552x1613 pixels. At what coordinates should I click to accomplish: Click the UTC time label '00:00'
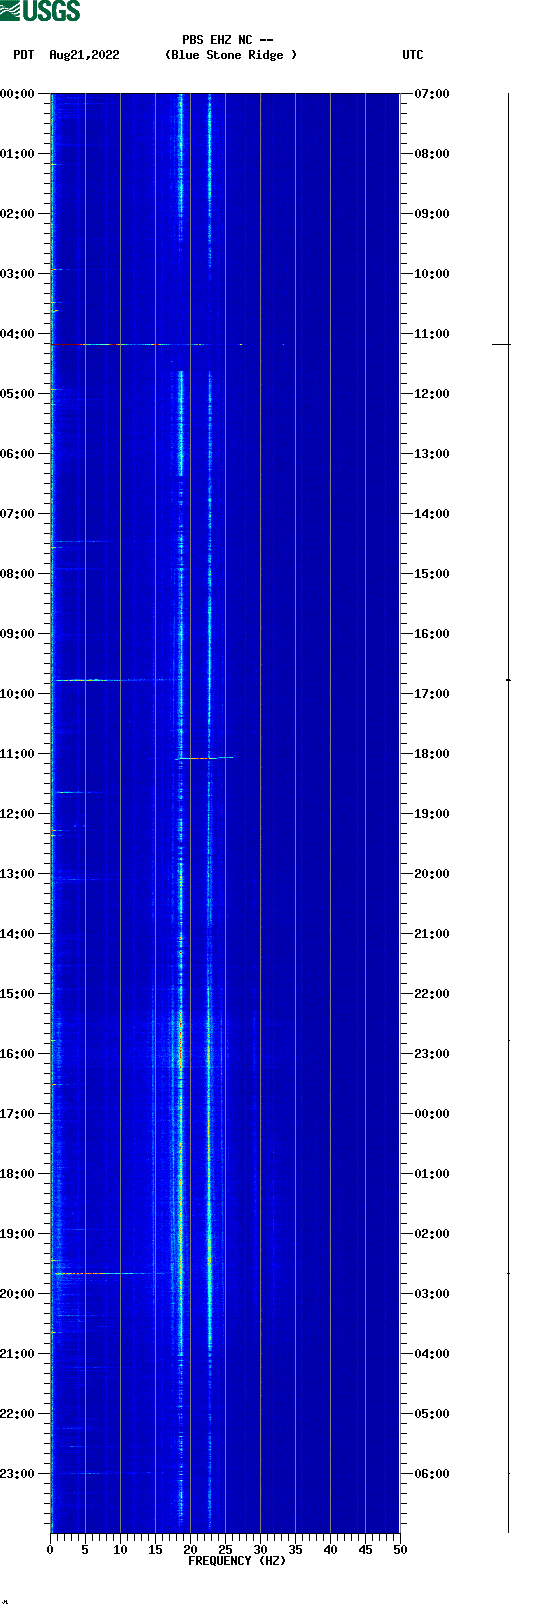click(432, 1114)
